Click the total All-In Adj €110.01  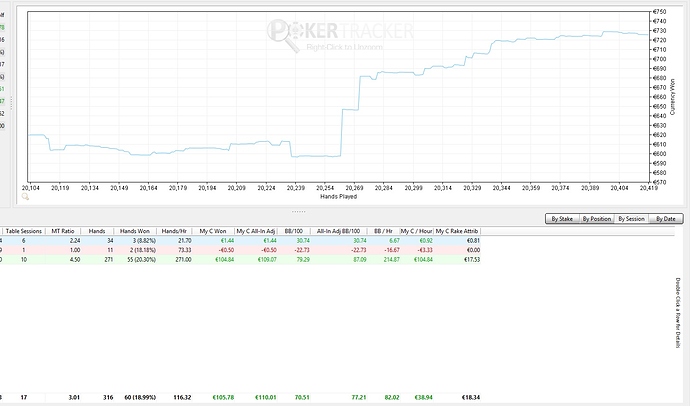point(265,397)
